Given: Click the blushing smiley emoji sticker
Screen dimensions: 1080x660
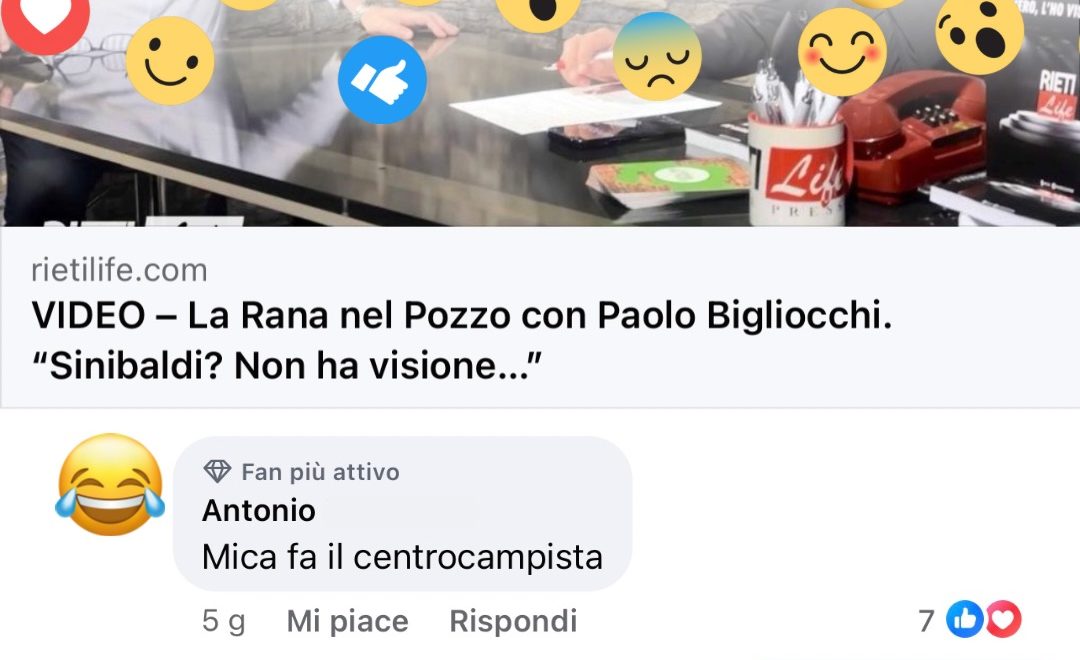Looking at the screenshot, I should coord(842,52).
